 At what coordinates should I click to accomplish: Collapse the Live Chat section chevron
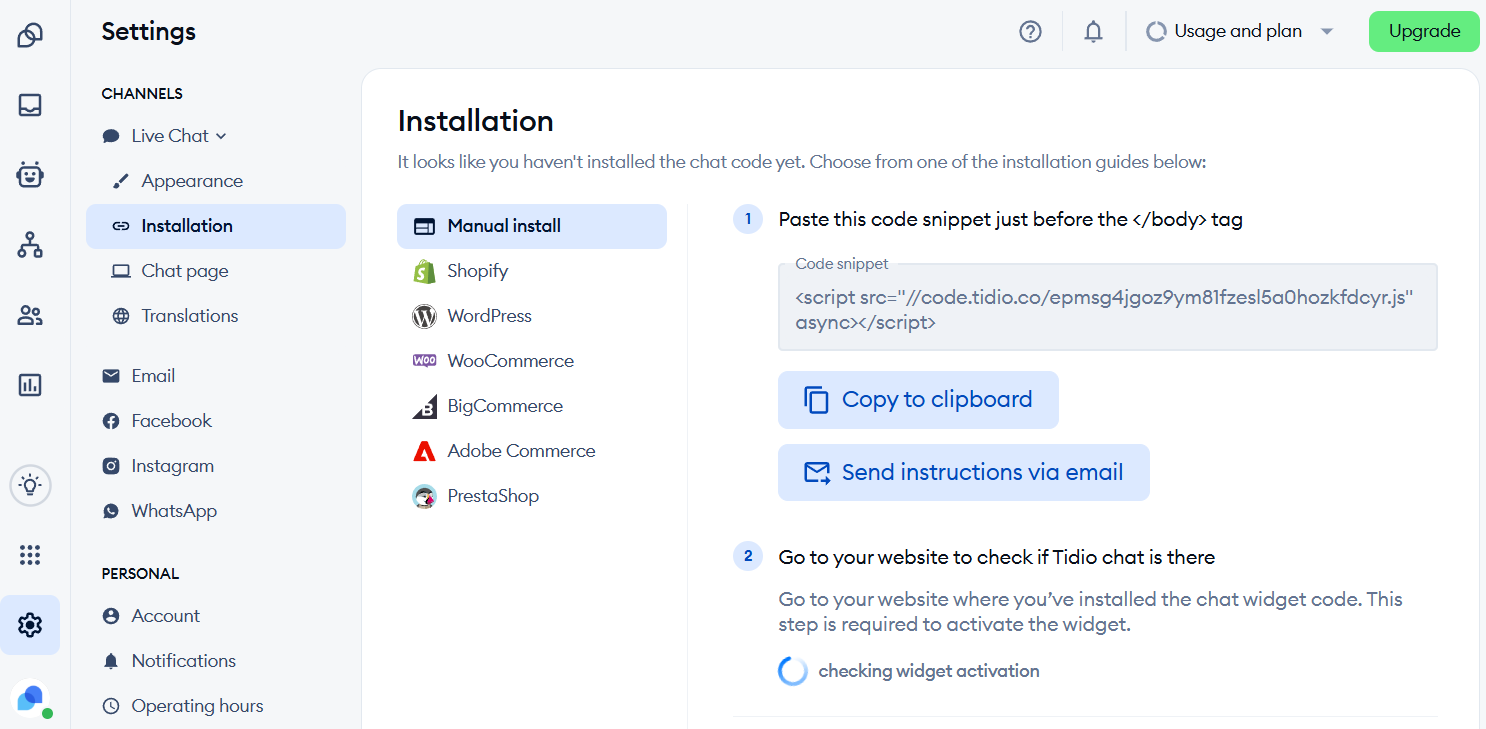[221, 137]
